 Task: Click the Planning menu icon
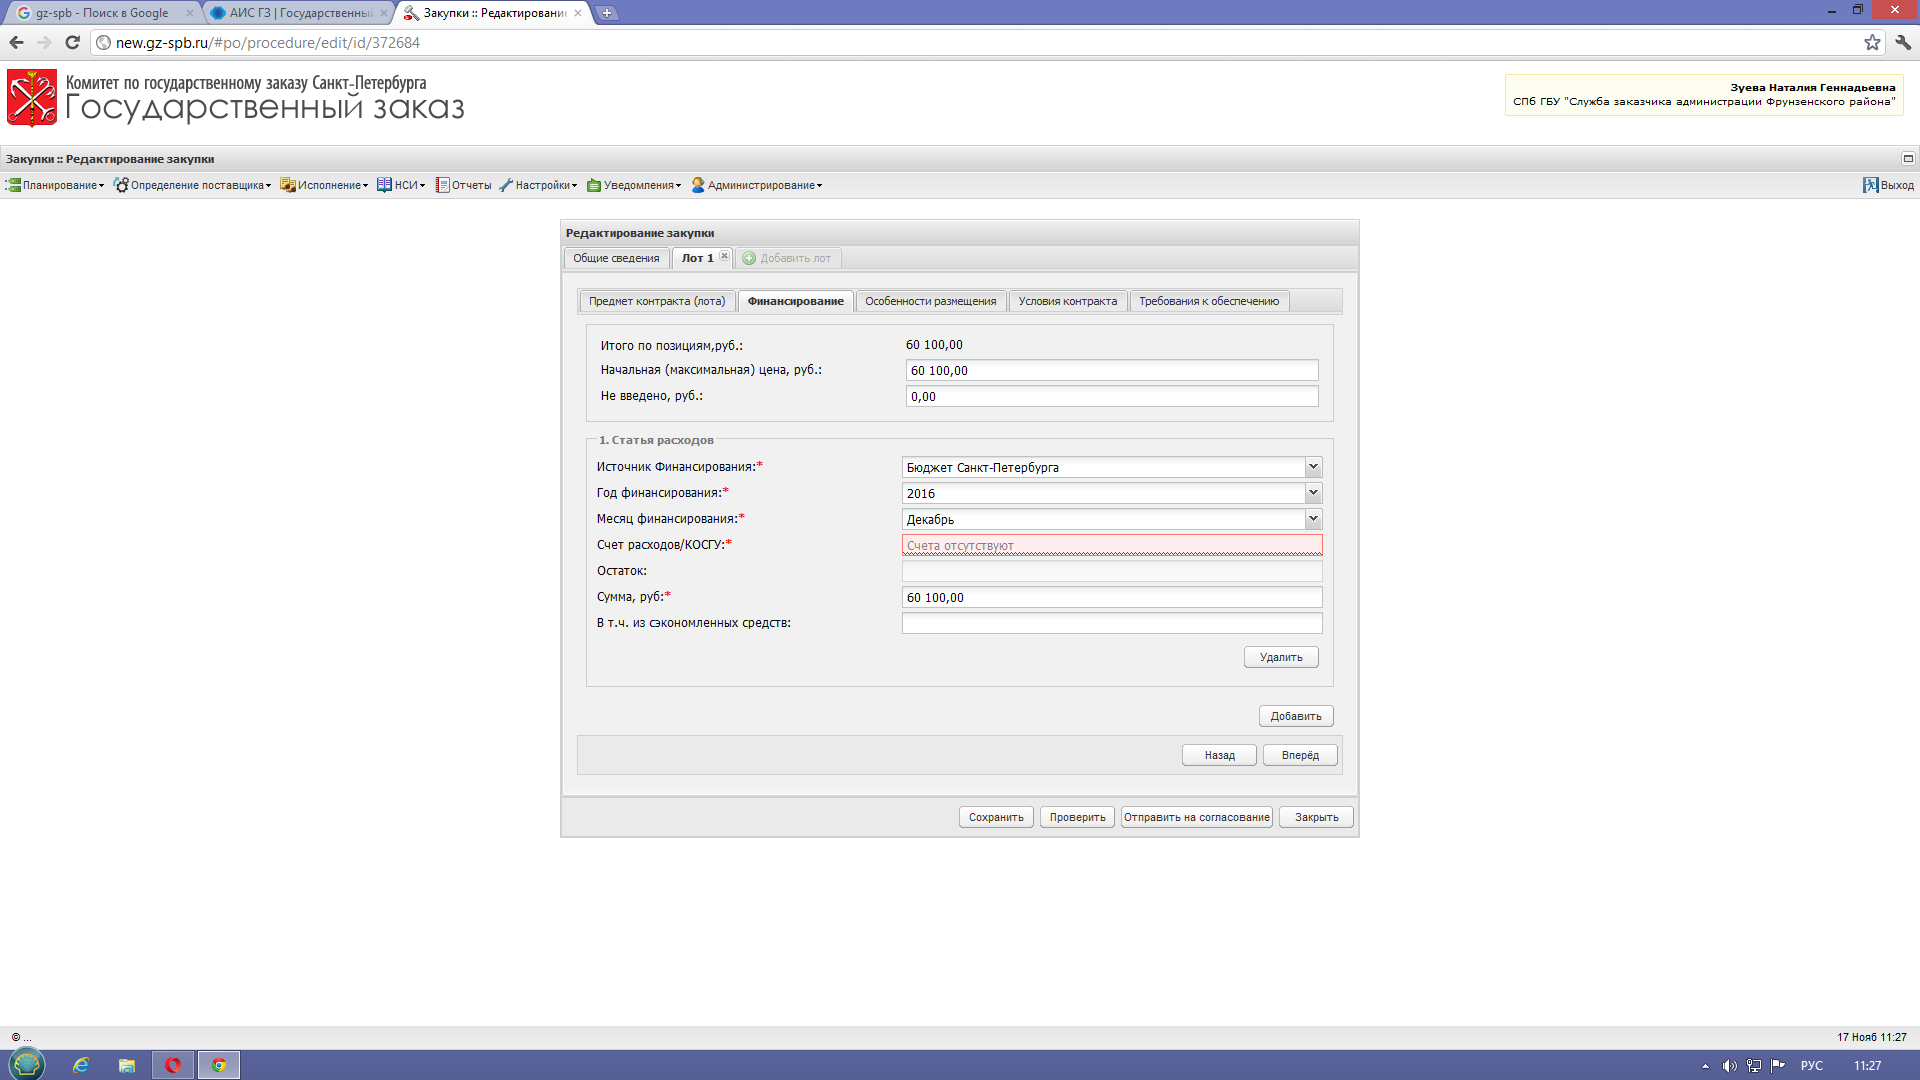tap(13, 185)
